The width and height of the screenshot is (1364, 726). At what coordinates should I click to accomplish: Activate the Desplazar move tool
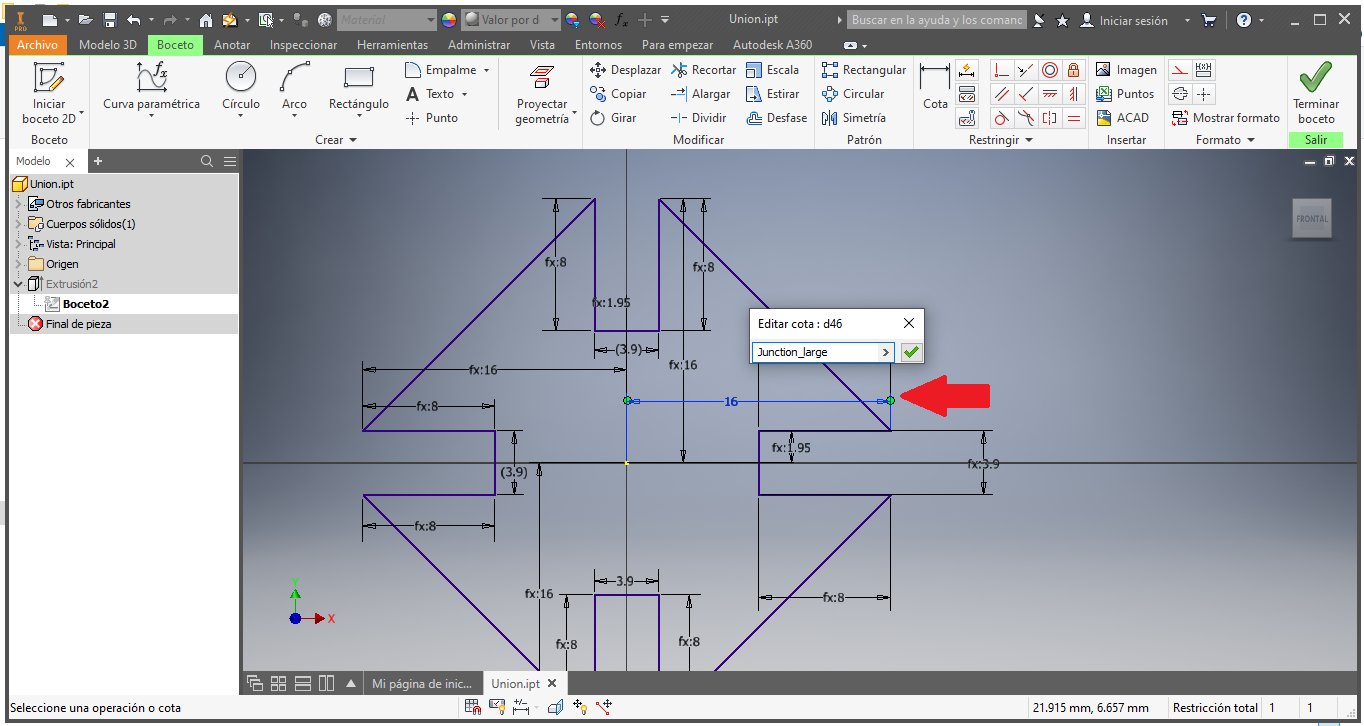click(x=625, y=70)
